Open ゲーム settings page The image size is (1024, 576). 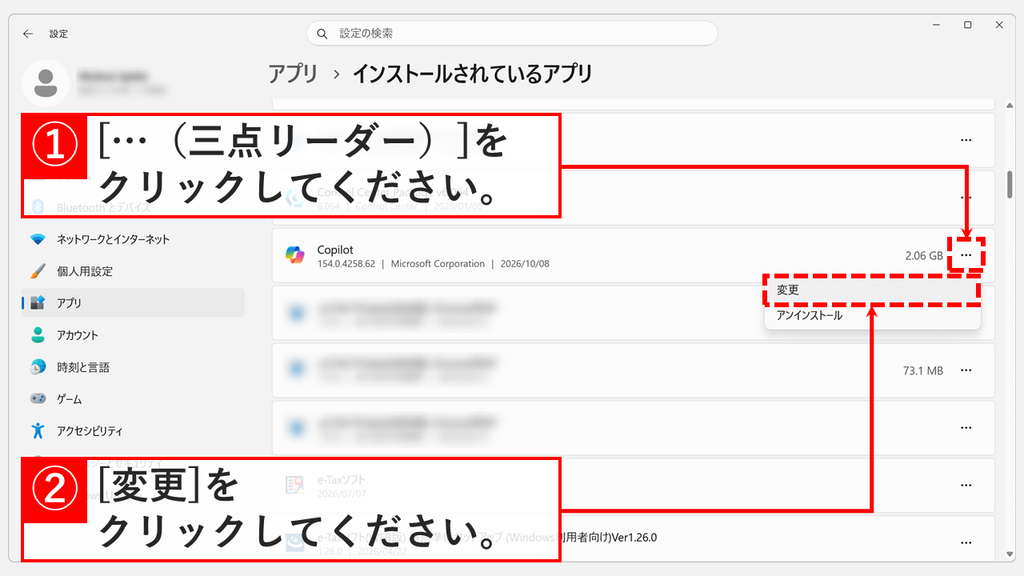pos(133,399)
